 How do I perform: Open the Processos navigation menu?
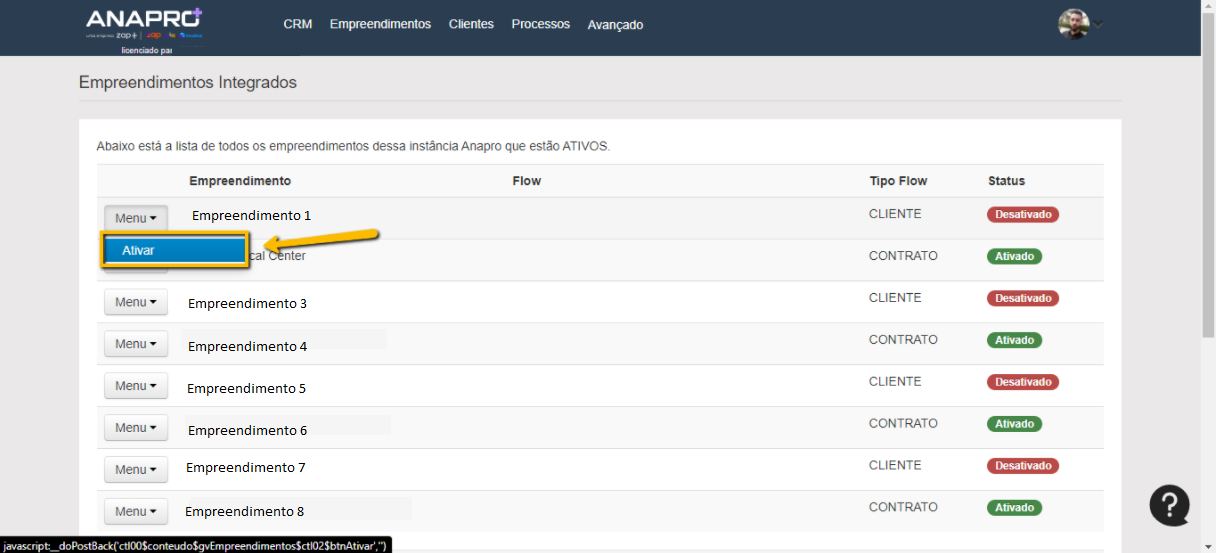tap(540, 24)
